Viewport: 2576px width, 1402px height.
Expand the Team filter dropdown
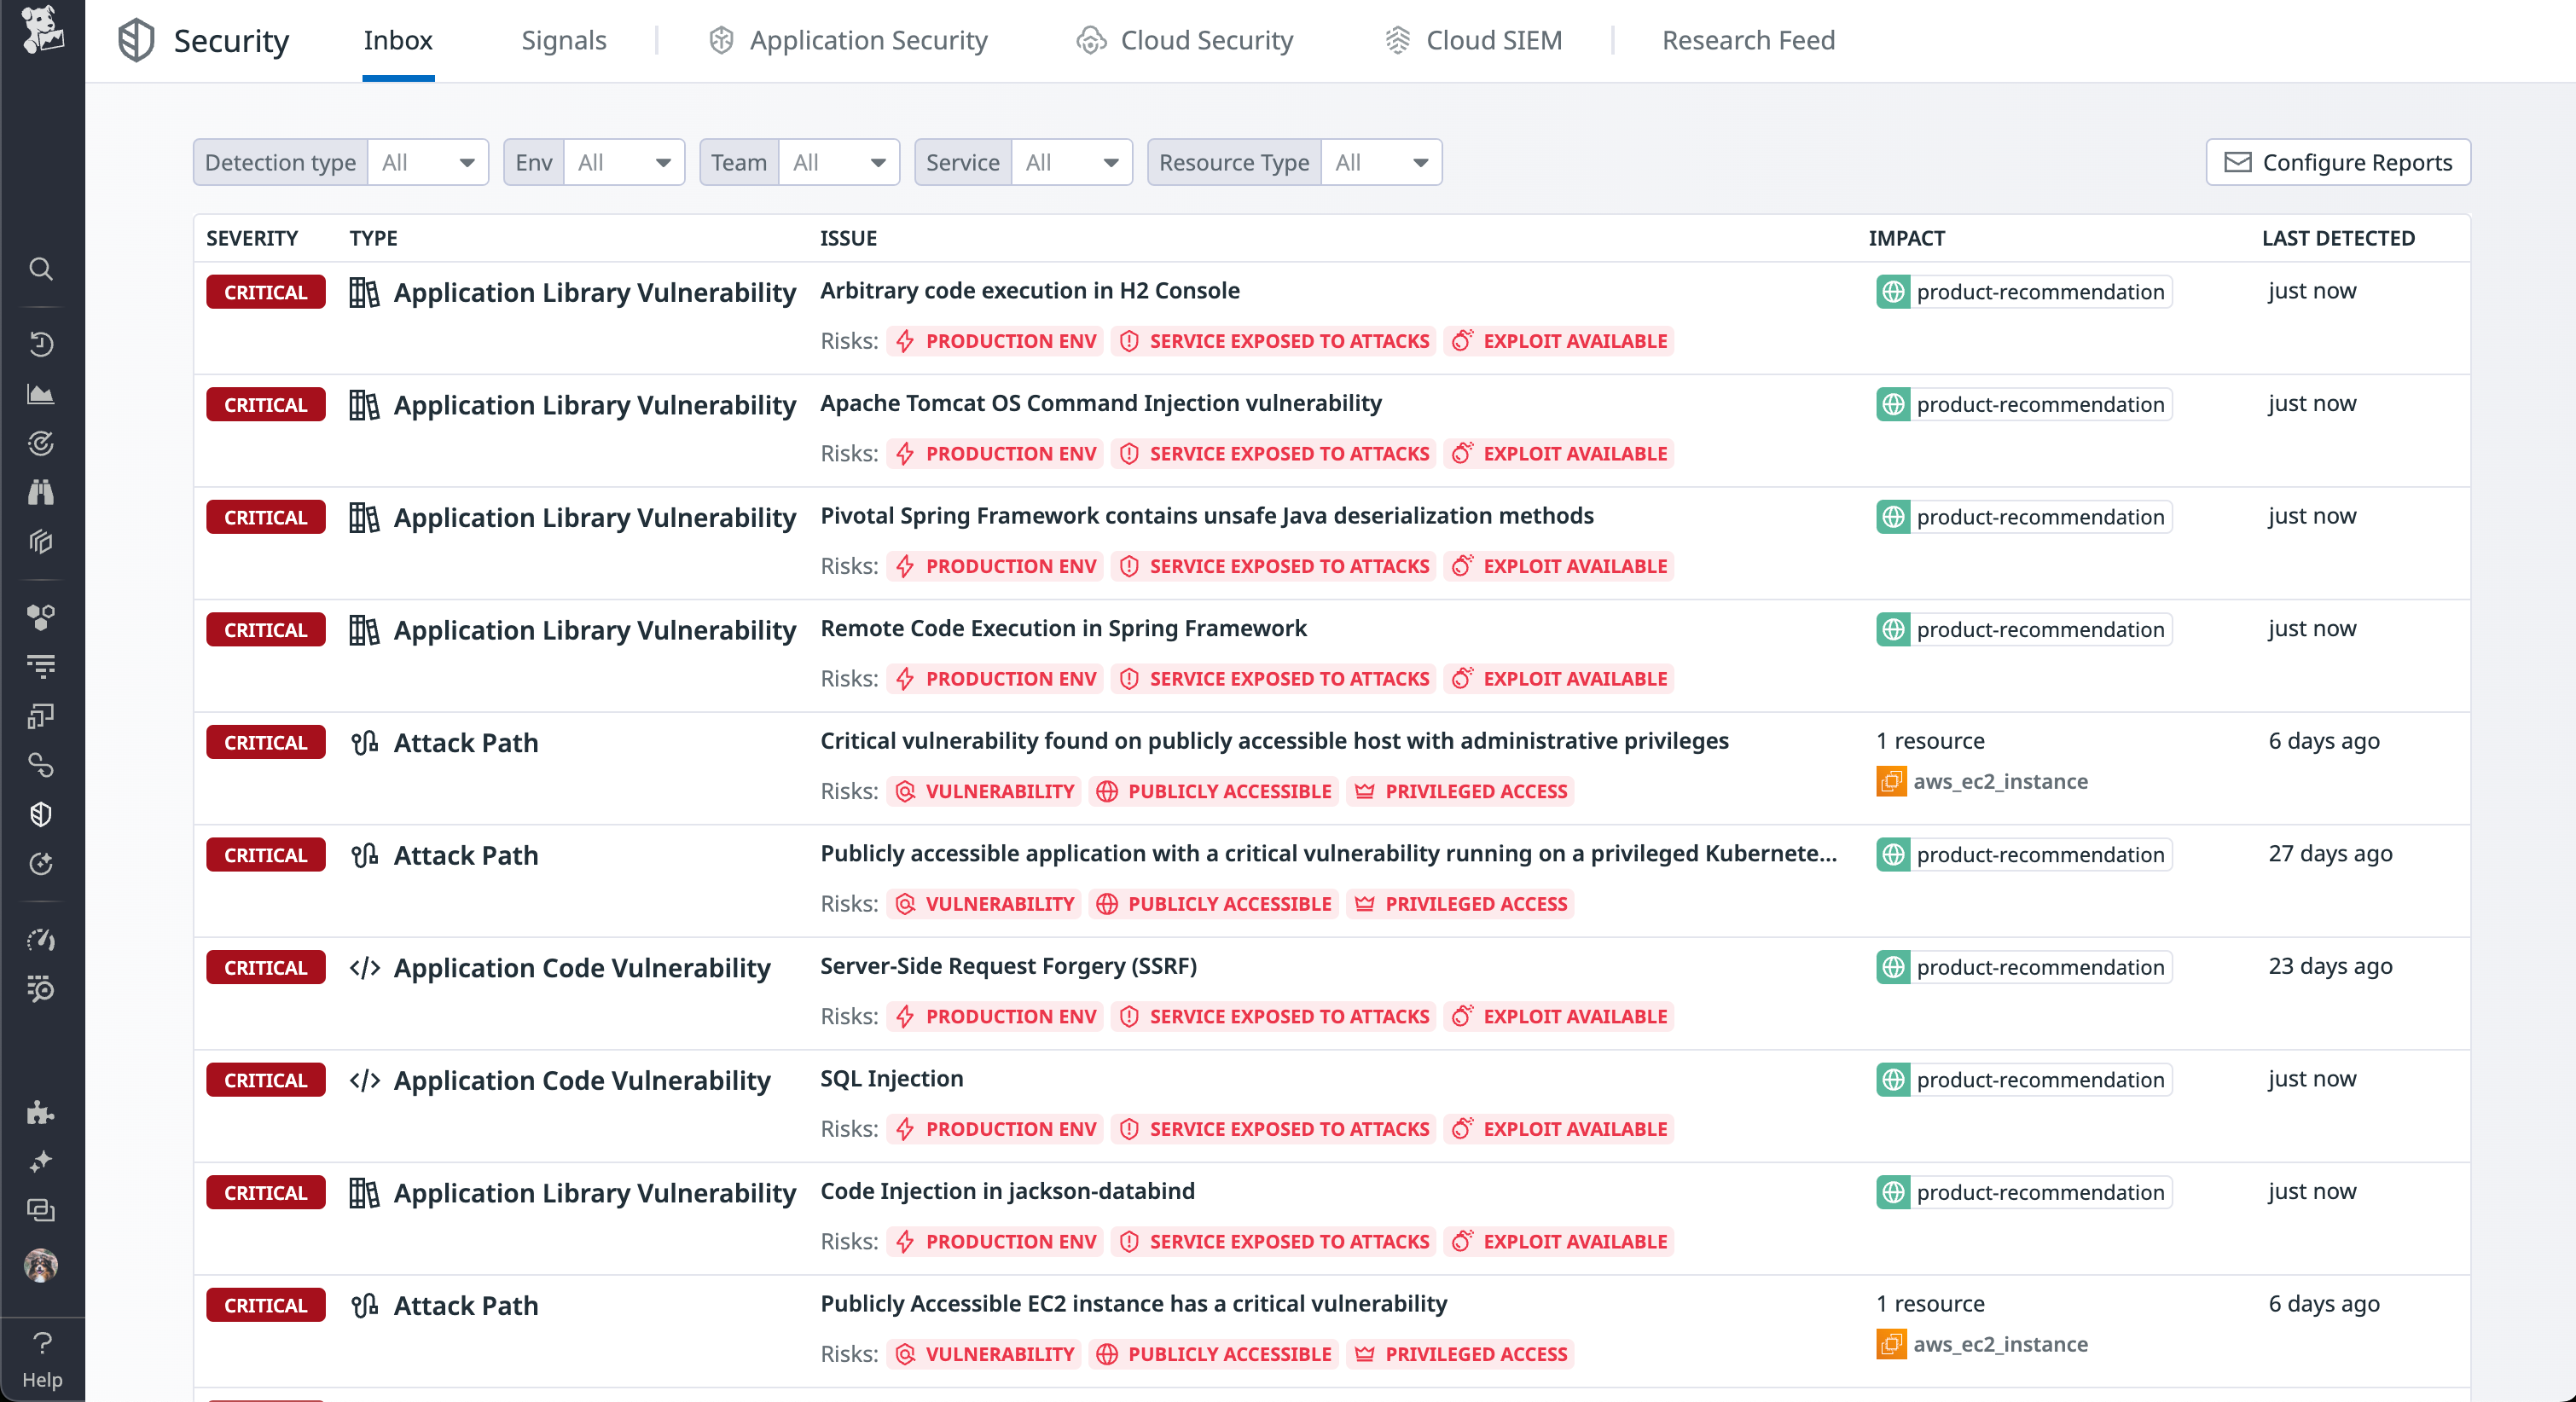[838, 162]
